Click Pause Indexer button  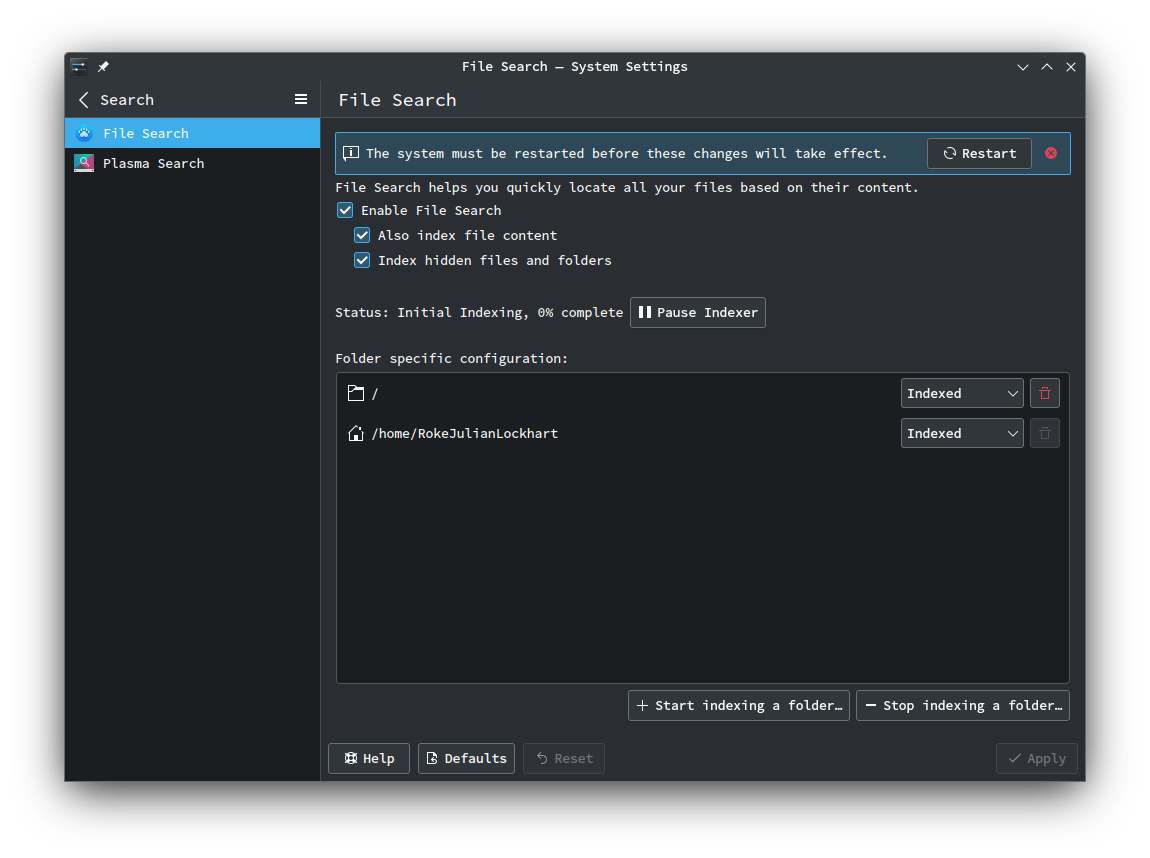(x=698, y=312)
